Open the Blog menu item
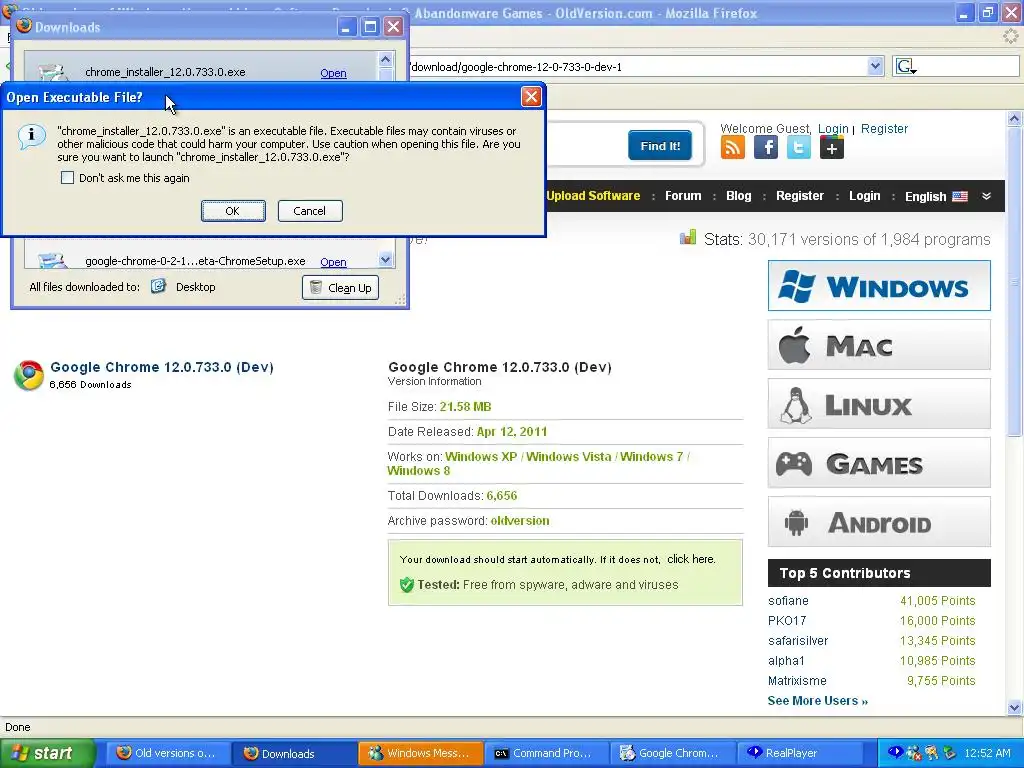1024x768 pixels. coord(739,196)
